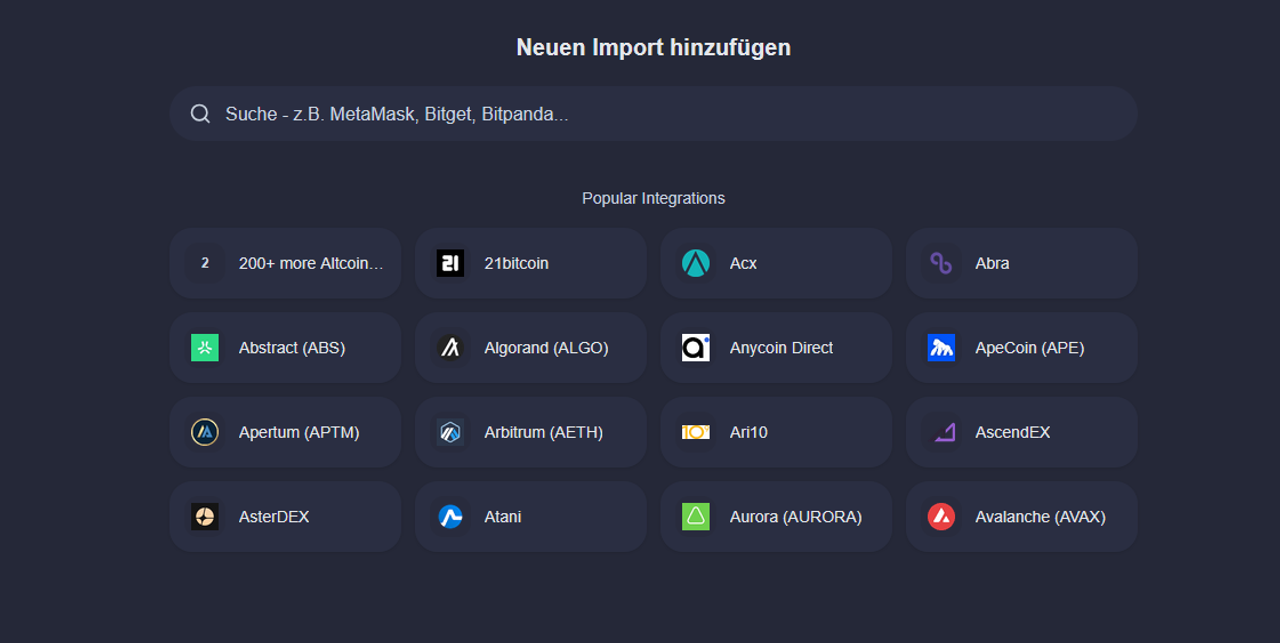Click the Anycoin Direct logo icon
Screen dimensions: 1280x643
click(695, 348)
